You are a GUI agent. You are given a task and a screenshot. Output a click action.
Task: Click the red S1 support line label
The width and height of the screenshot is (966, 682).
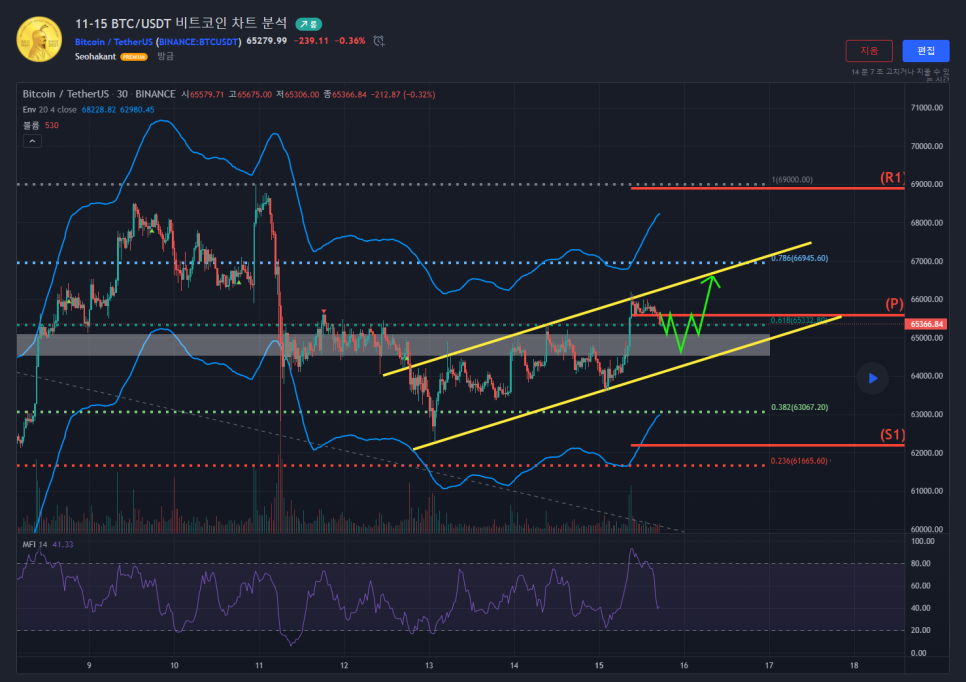pos(892,435)
